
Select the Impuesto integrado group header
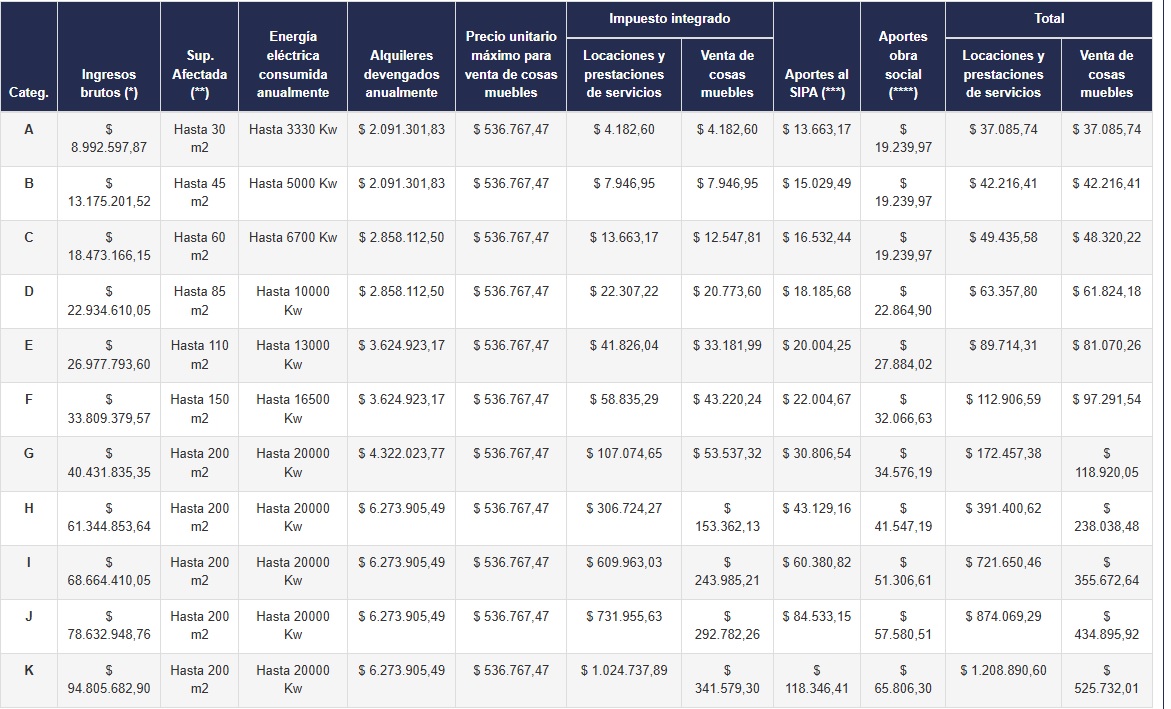670,19
